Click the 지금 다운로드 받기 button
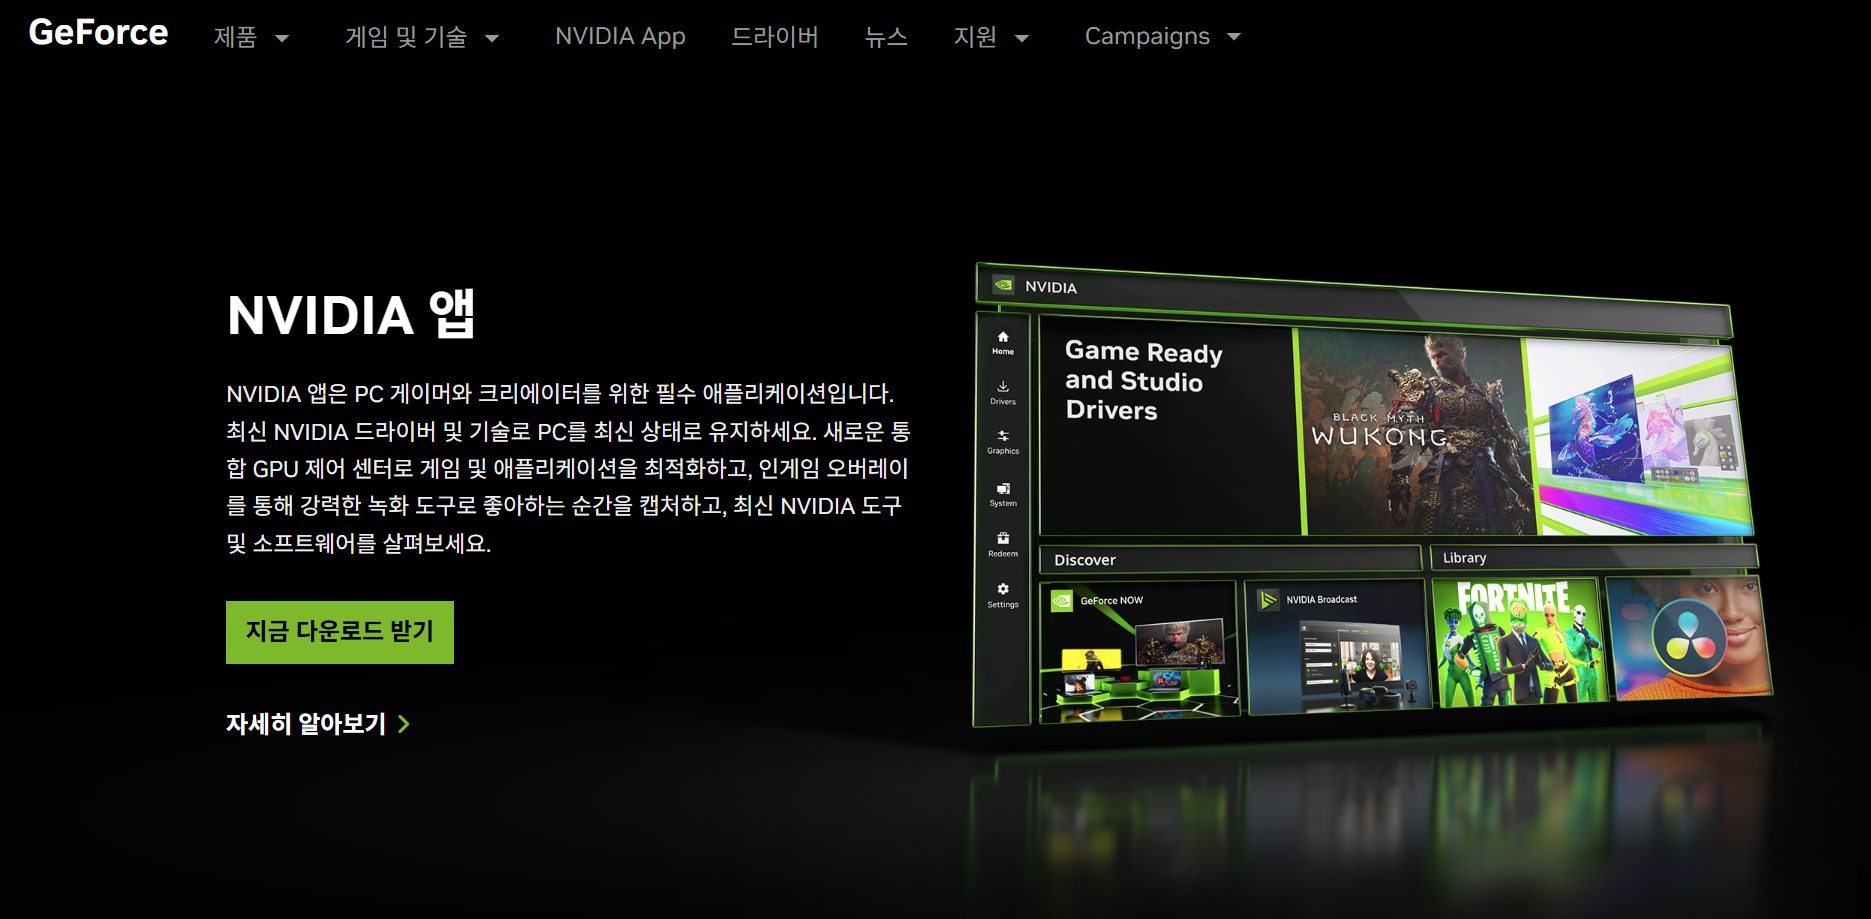1871x919 pixels. coord(340,632)
